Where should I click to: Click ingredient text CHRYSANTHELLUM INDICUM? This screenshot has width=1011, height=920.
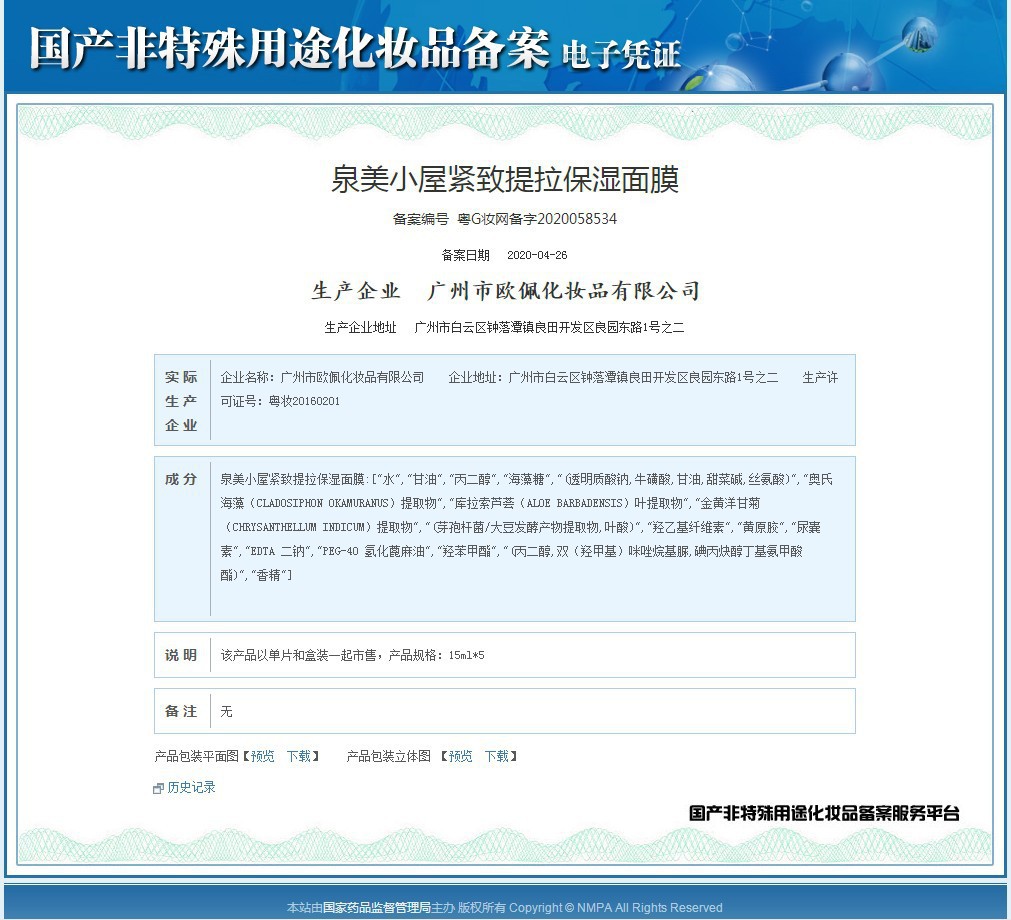(x=299, y=527)
